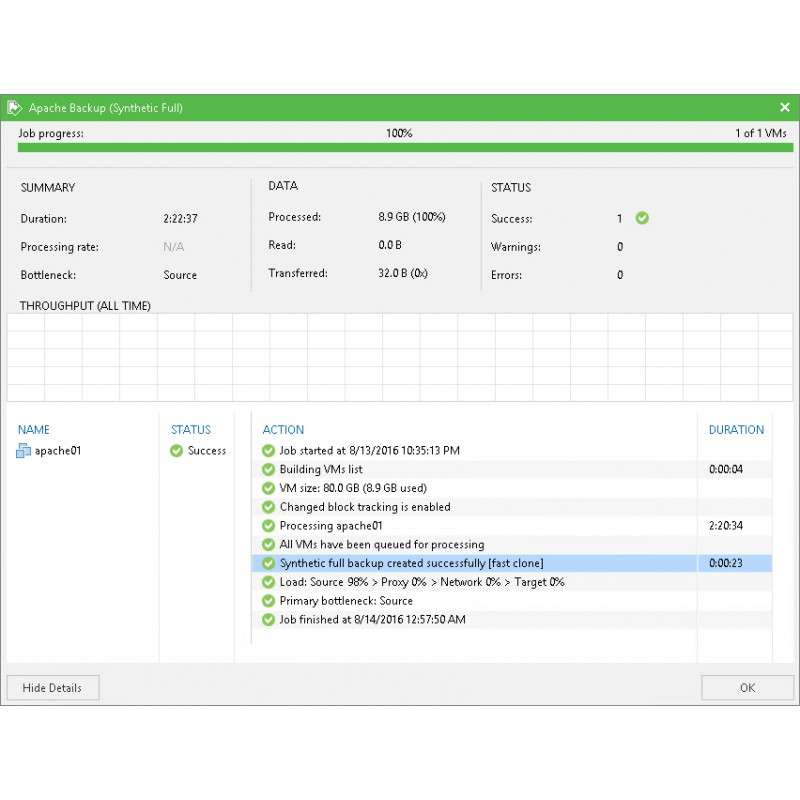Click the green check next to Success status

coord(177,451)
